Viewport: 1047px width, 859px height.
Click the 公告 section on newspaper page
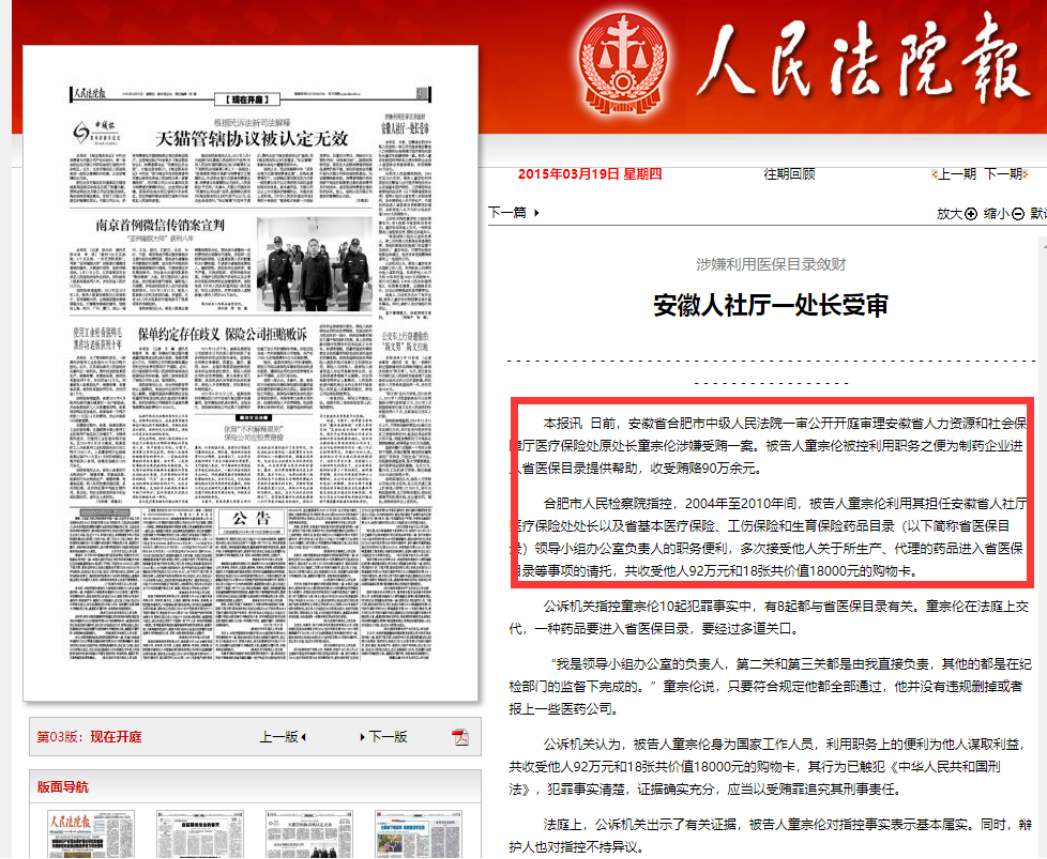[252, 518]
